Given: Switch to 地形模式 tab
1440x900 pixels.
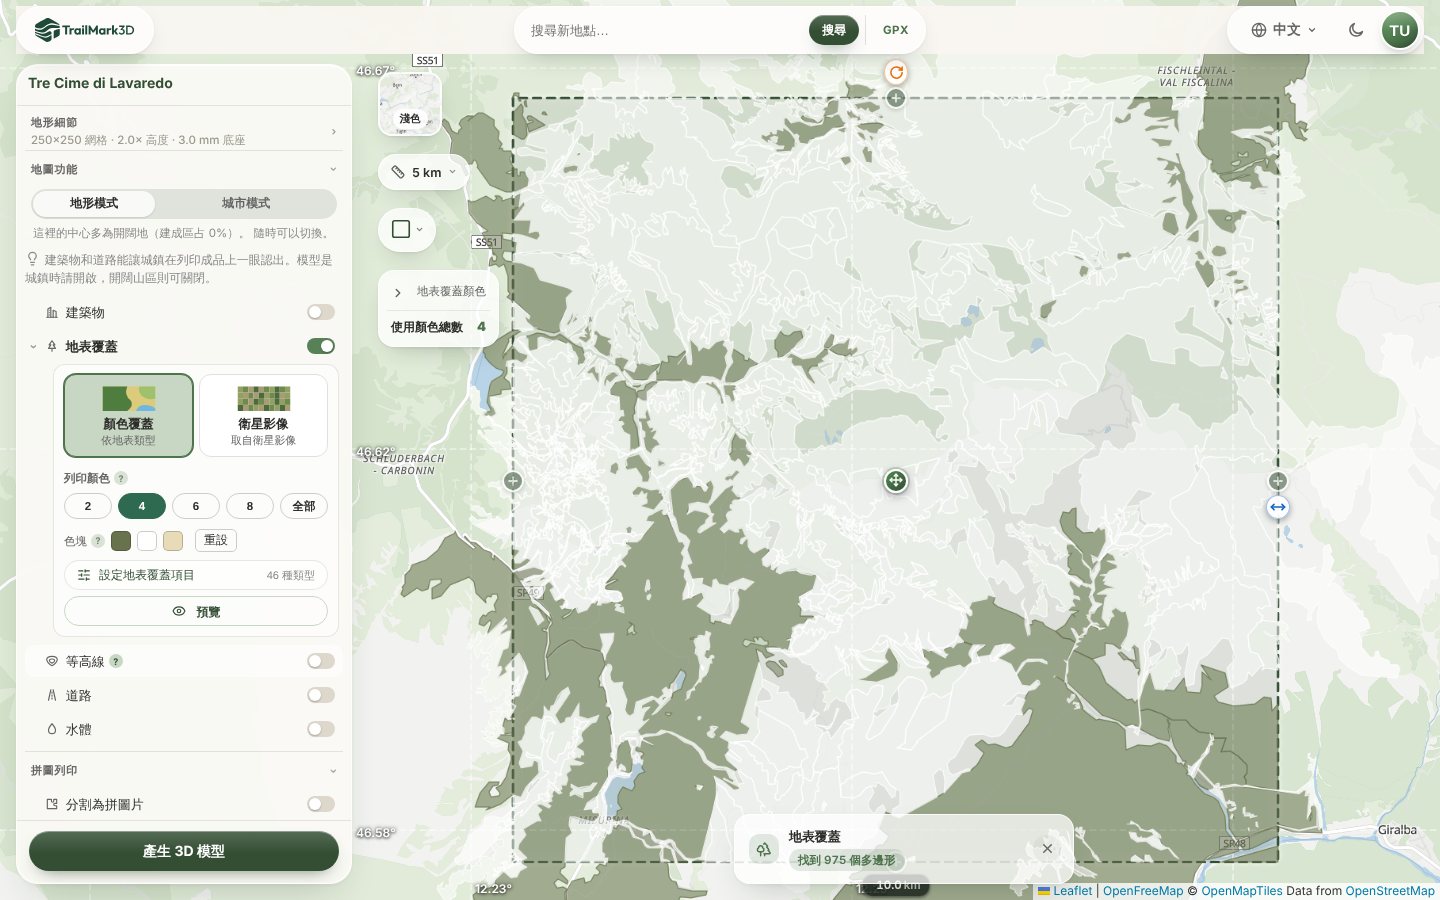Looking at the screenshot, I should pyautogui.click(x=94, y=203).
